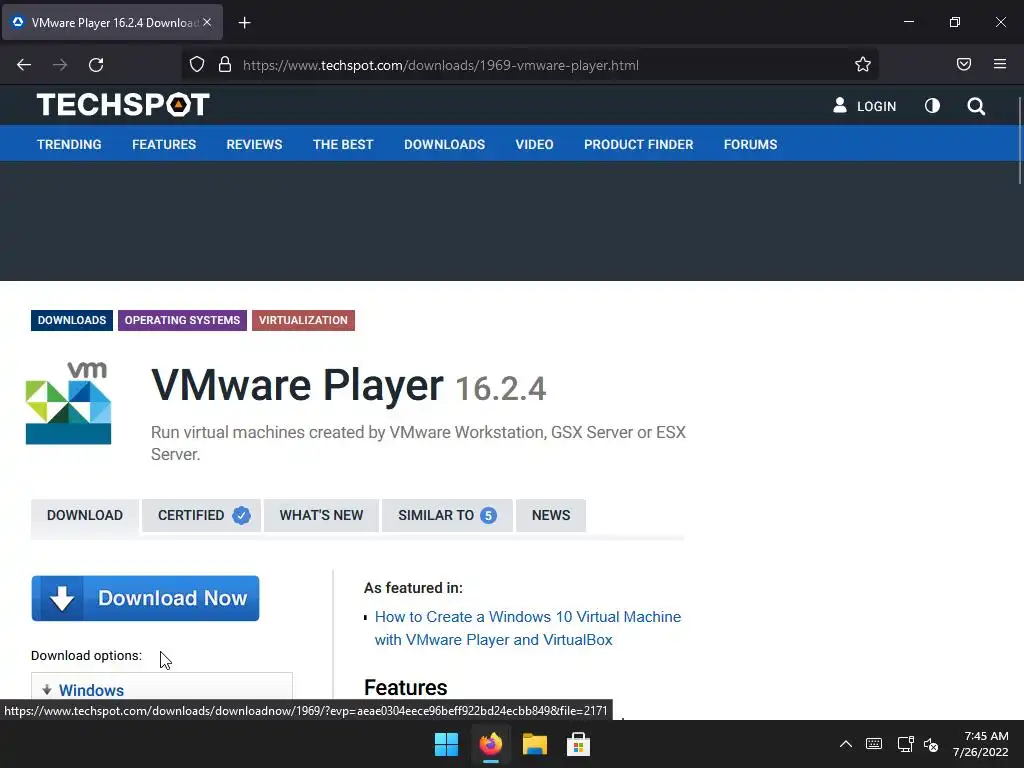Expand the Windows download option
1024x768 pixels.
click(x=91, y=690)
